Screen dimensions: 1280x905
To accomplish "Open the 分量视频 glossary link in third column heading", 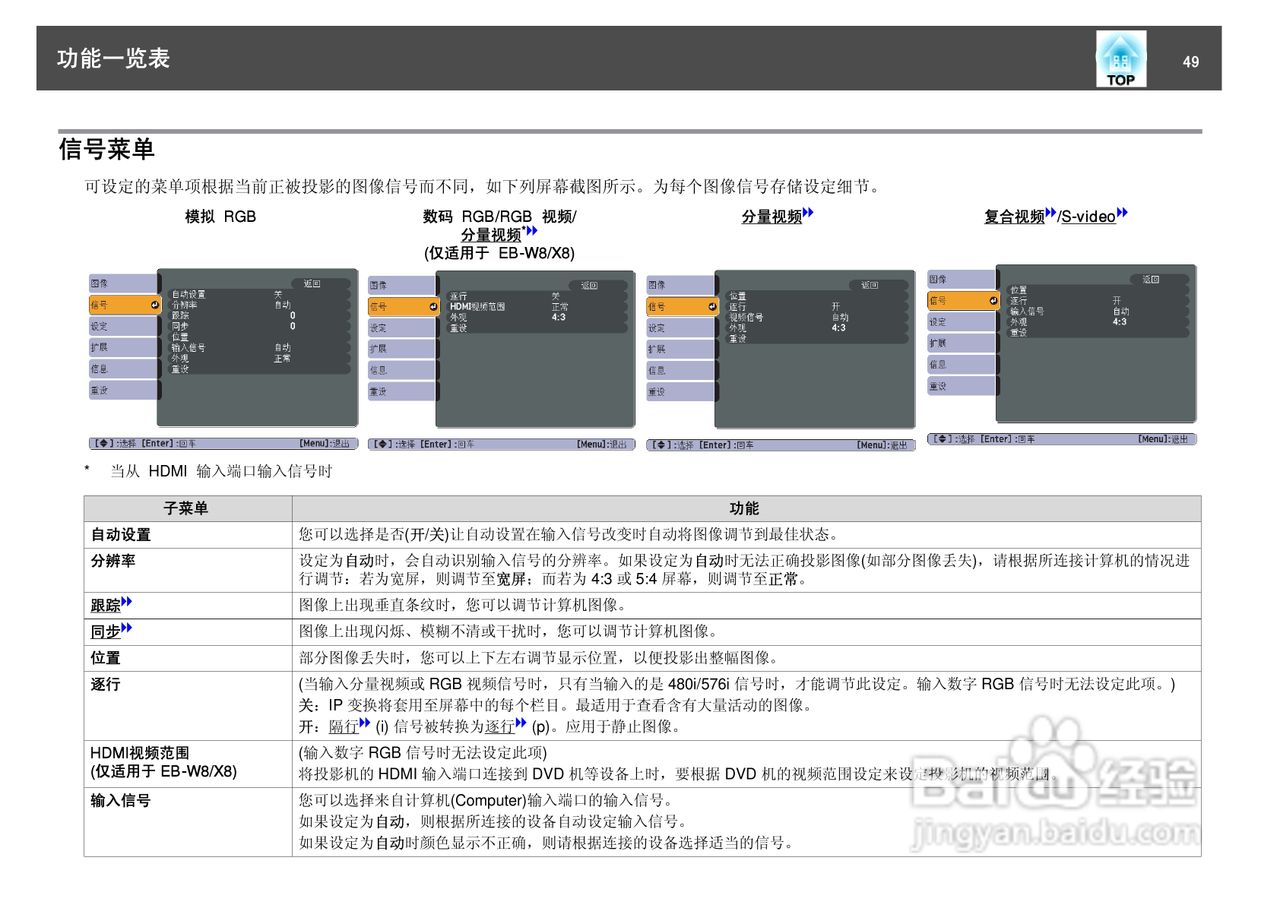I will 778,216.
